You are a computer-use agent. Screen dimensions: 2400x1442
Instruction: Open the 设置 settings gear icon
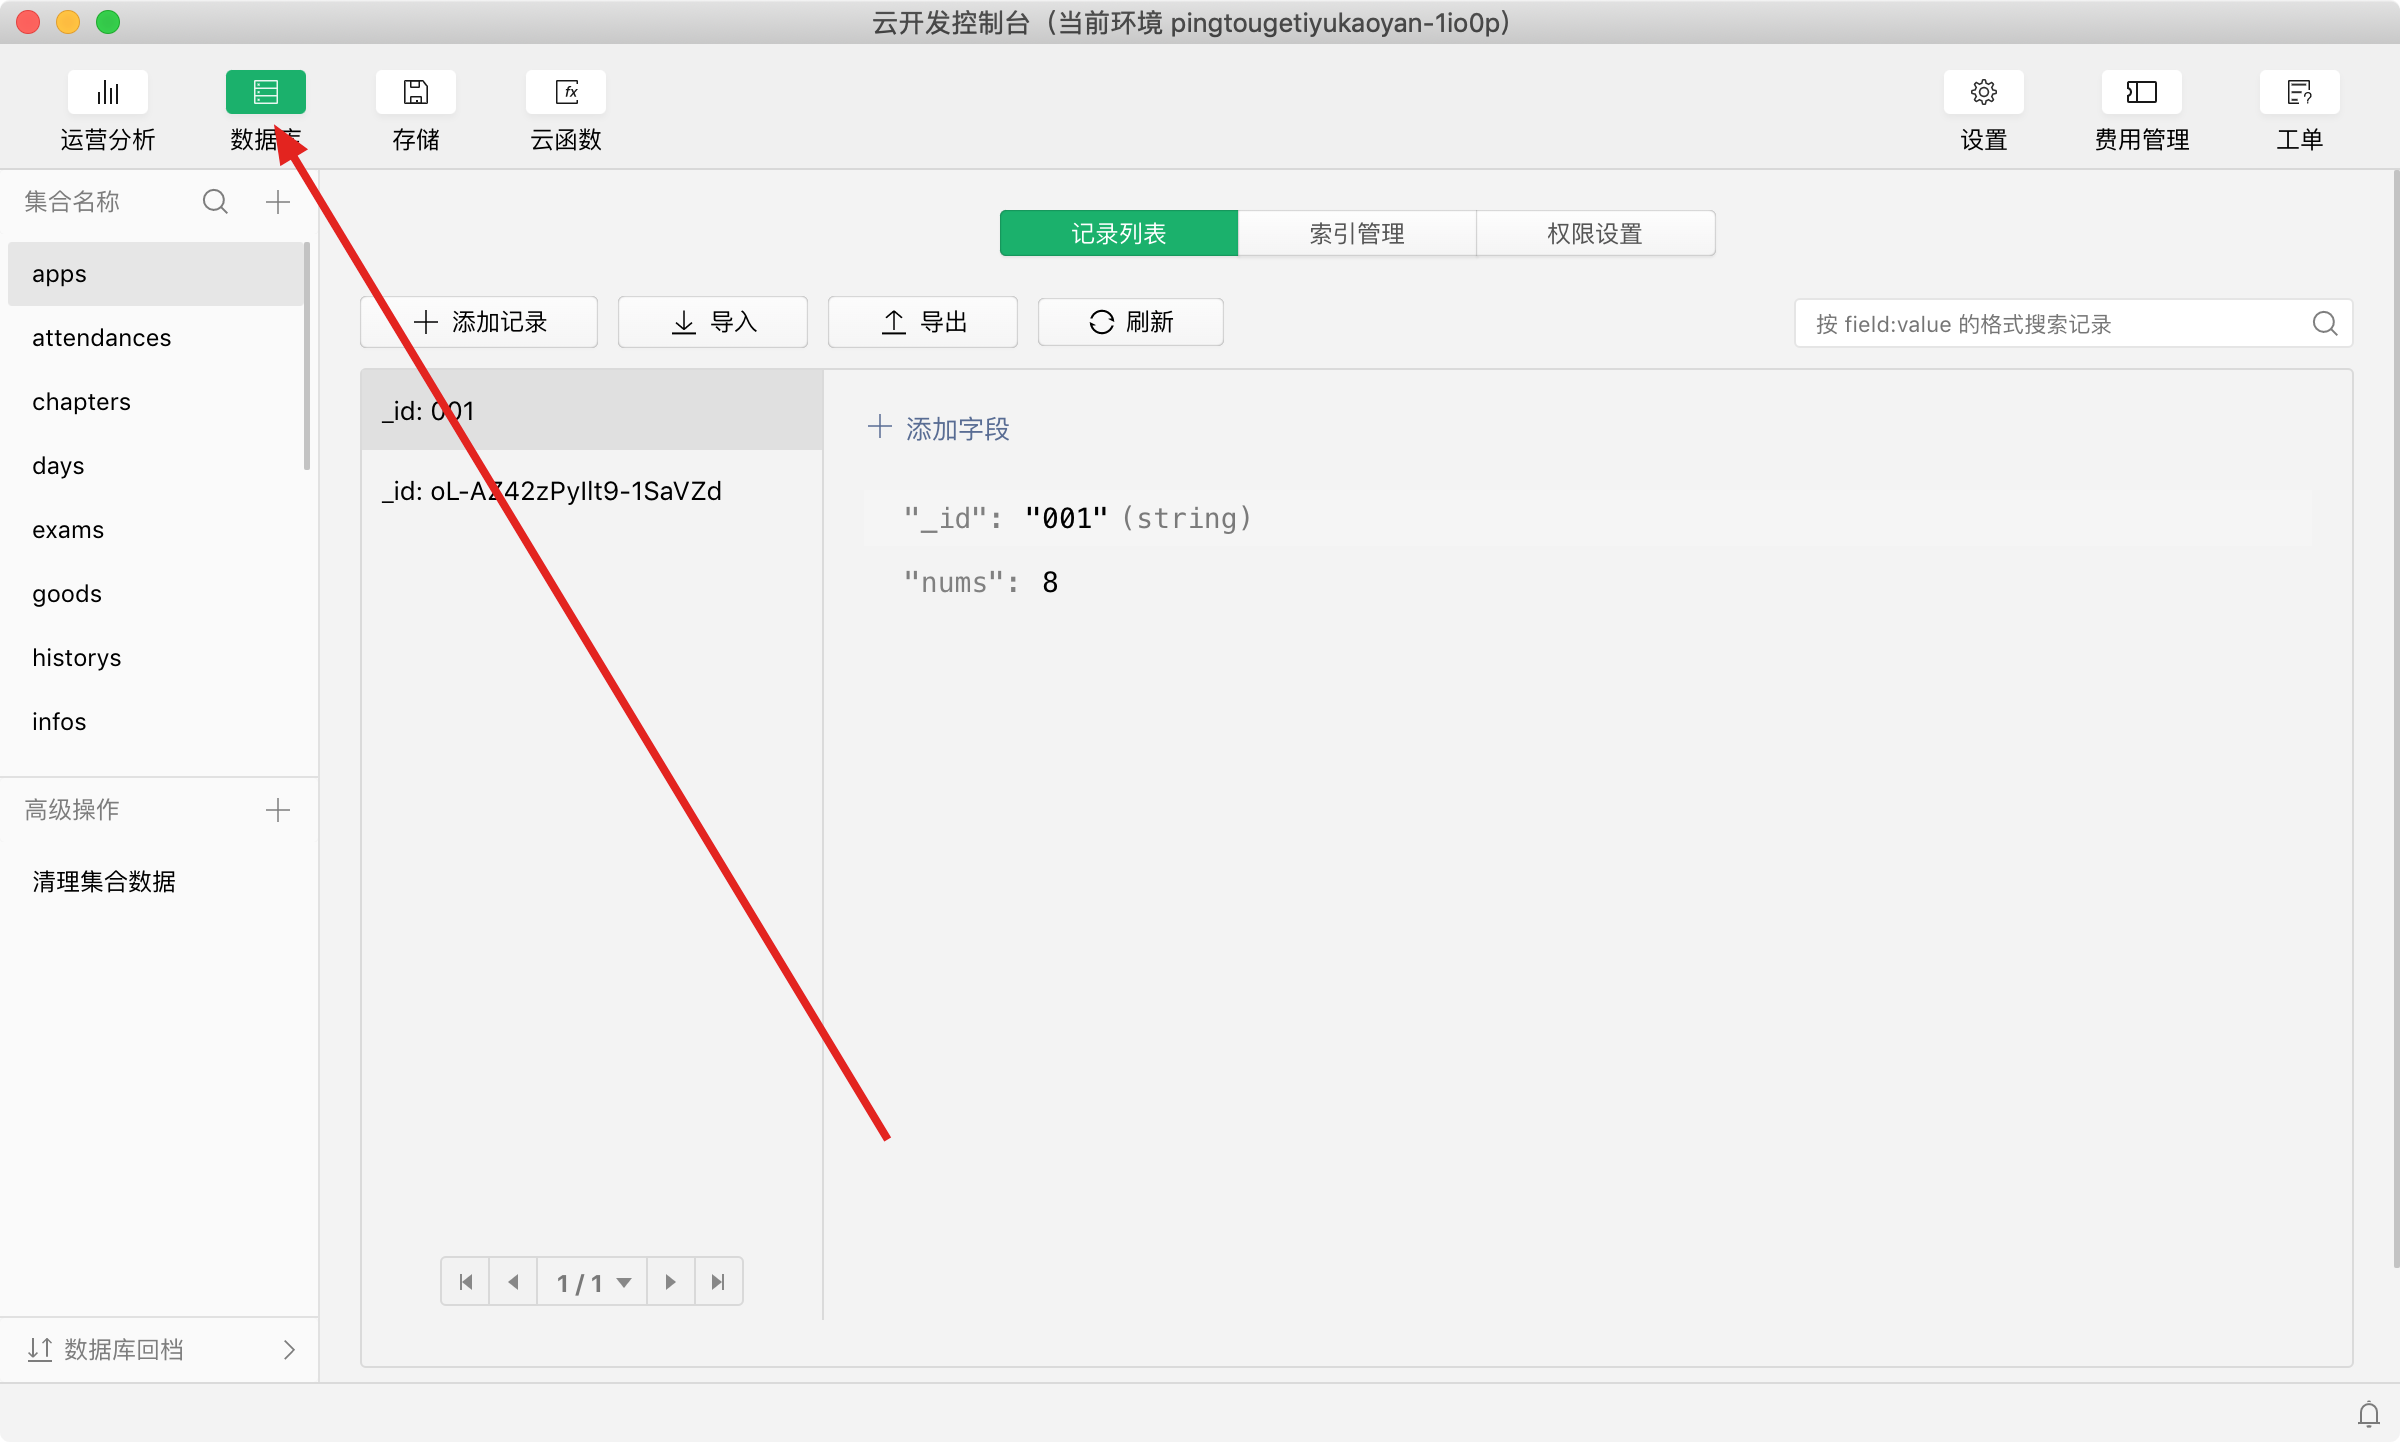pos(1983,93)
